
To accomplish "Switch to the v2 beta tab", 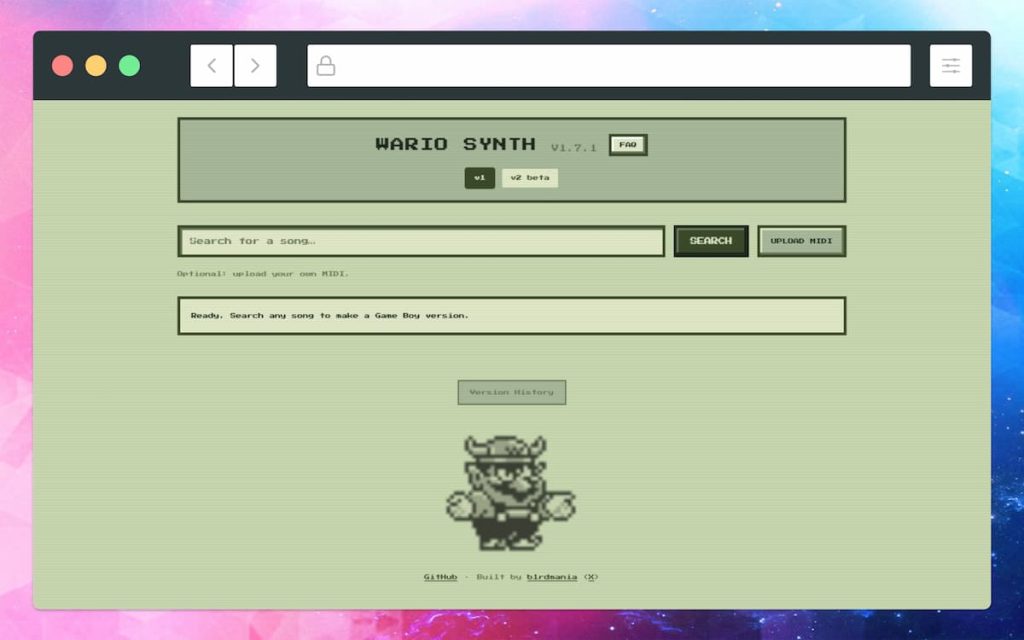I will [530, 178].
